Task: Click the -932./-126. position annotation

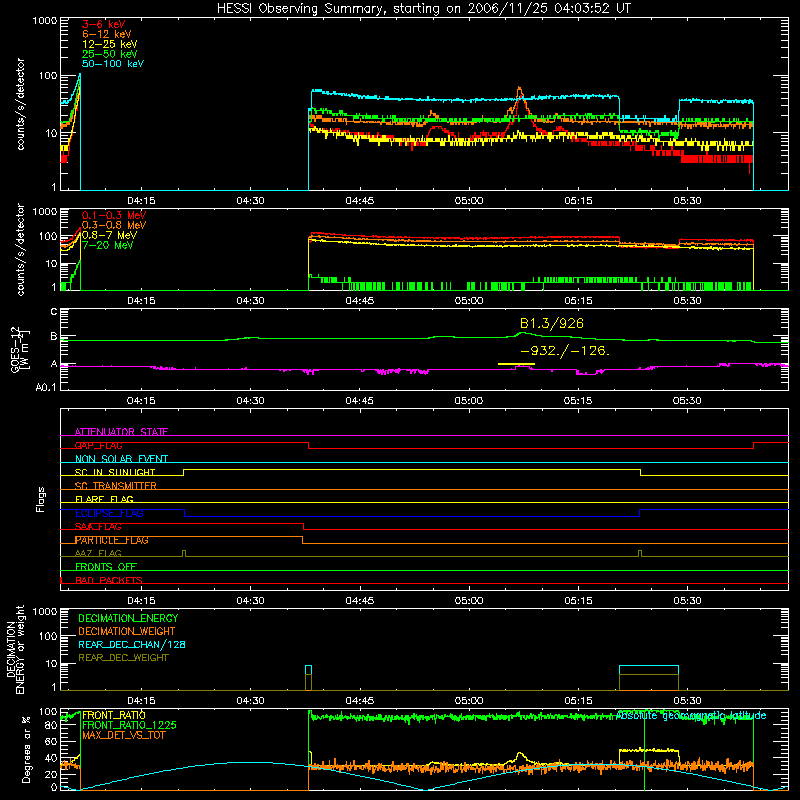Action: (x=565, y=351)
